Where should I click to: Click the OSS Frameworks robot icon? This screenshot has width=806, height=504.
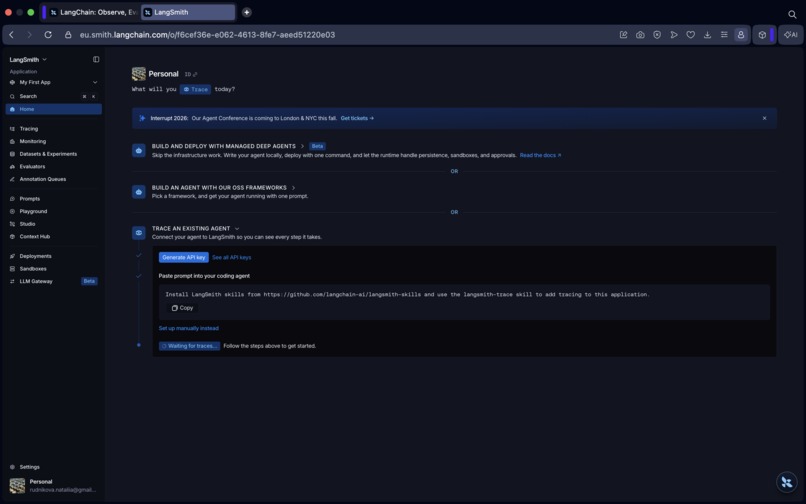click(139, 192)
